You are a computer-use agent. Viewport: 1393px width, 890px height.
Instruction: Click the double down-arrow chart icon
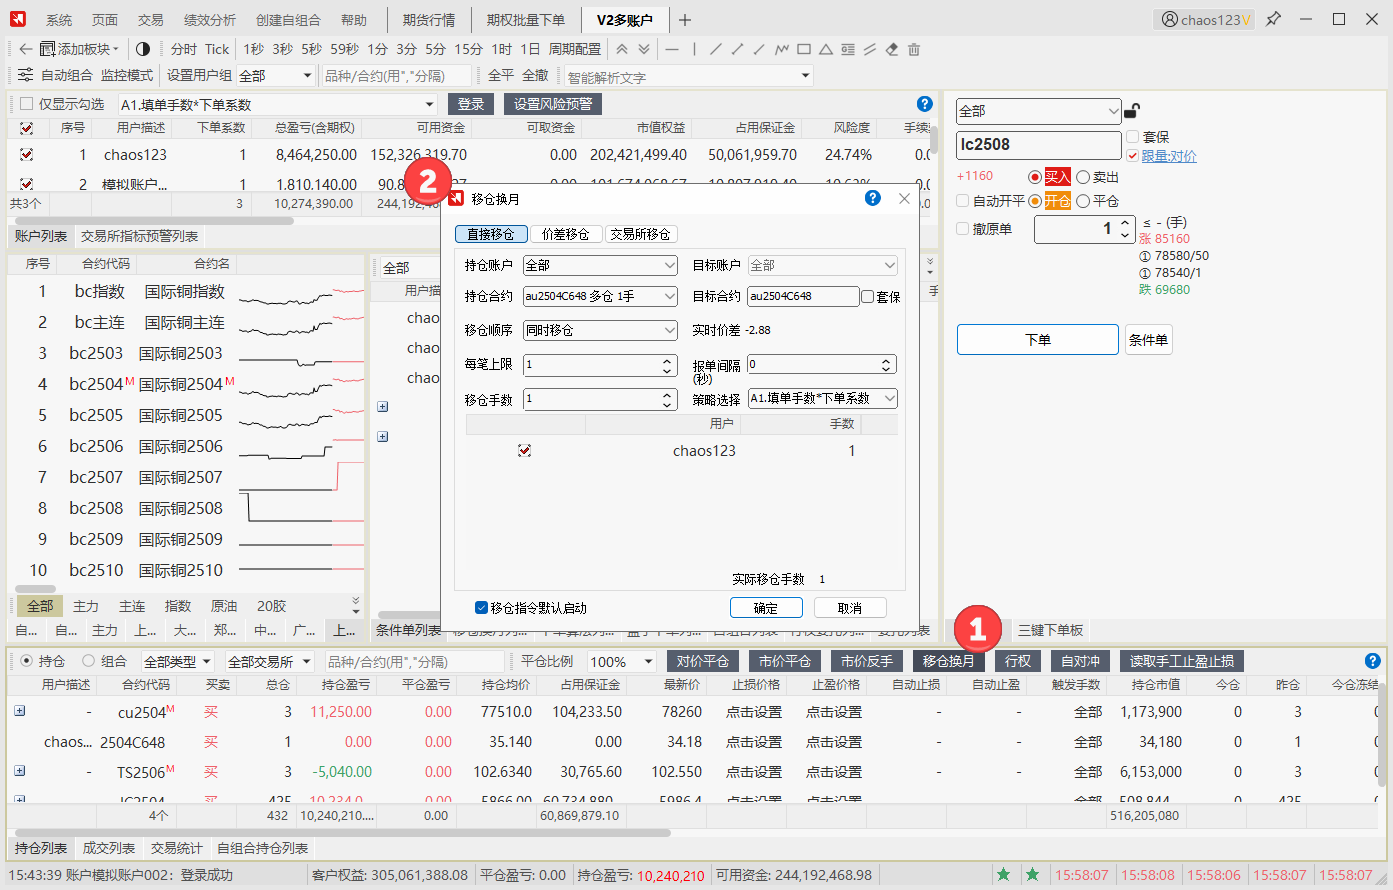coord(644,49)
